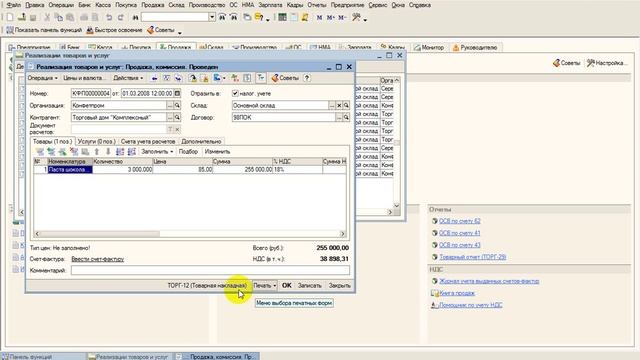Click magnifier icon next to Контрагент field
The height and width of the screenshot is (360, 640).
(x=177, y=117)
